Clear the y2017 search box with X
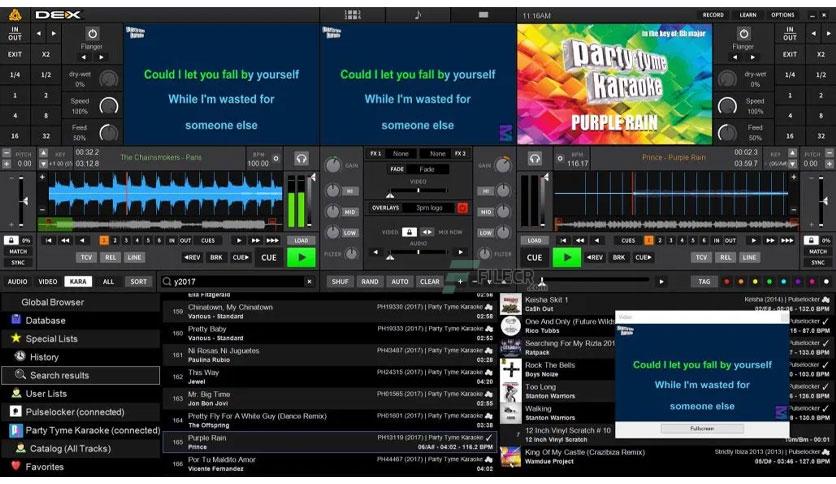Image resolution: width=836 pixels, height=484 pixels. pos(309,281)
